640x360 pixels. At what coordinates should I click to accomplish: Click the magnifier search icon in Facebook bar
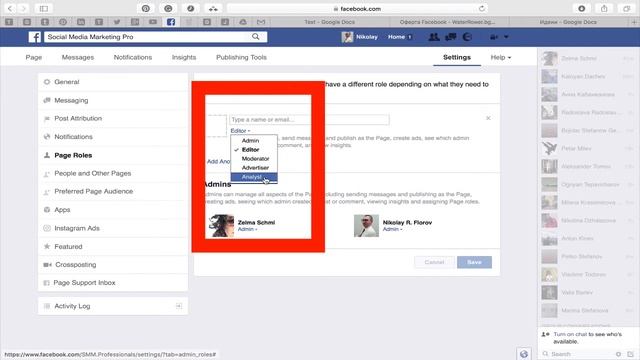click(256, 37)
